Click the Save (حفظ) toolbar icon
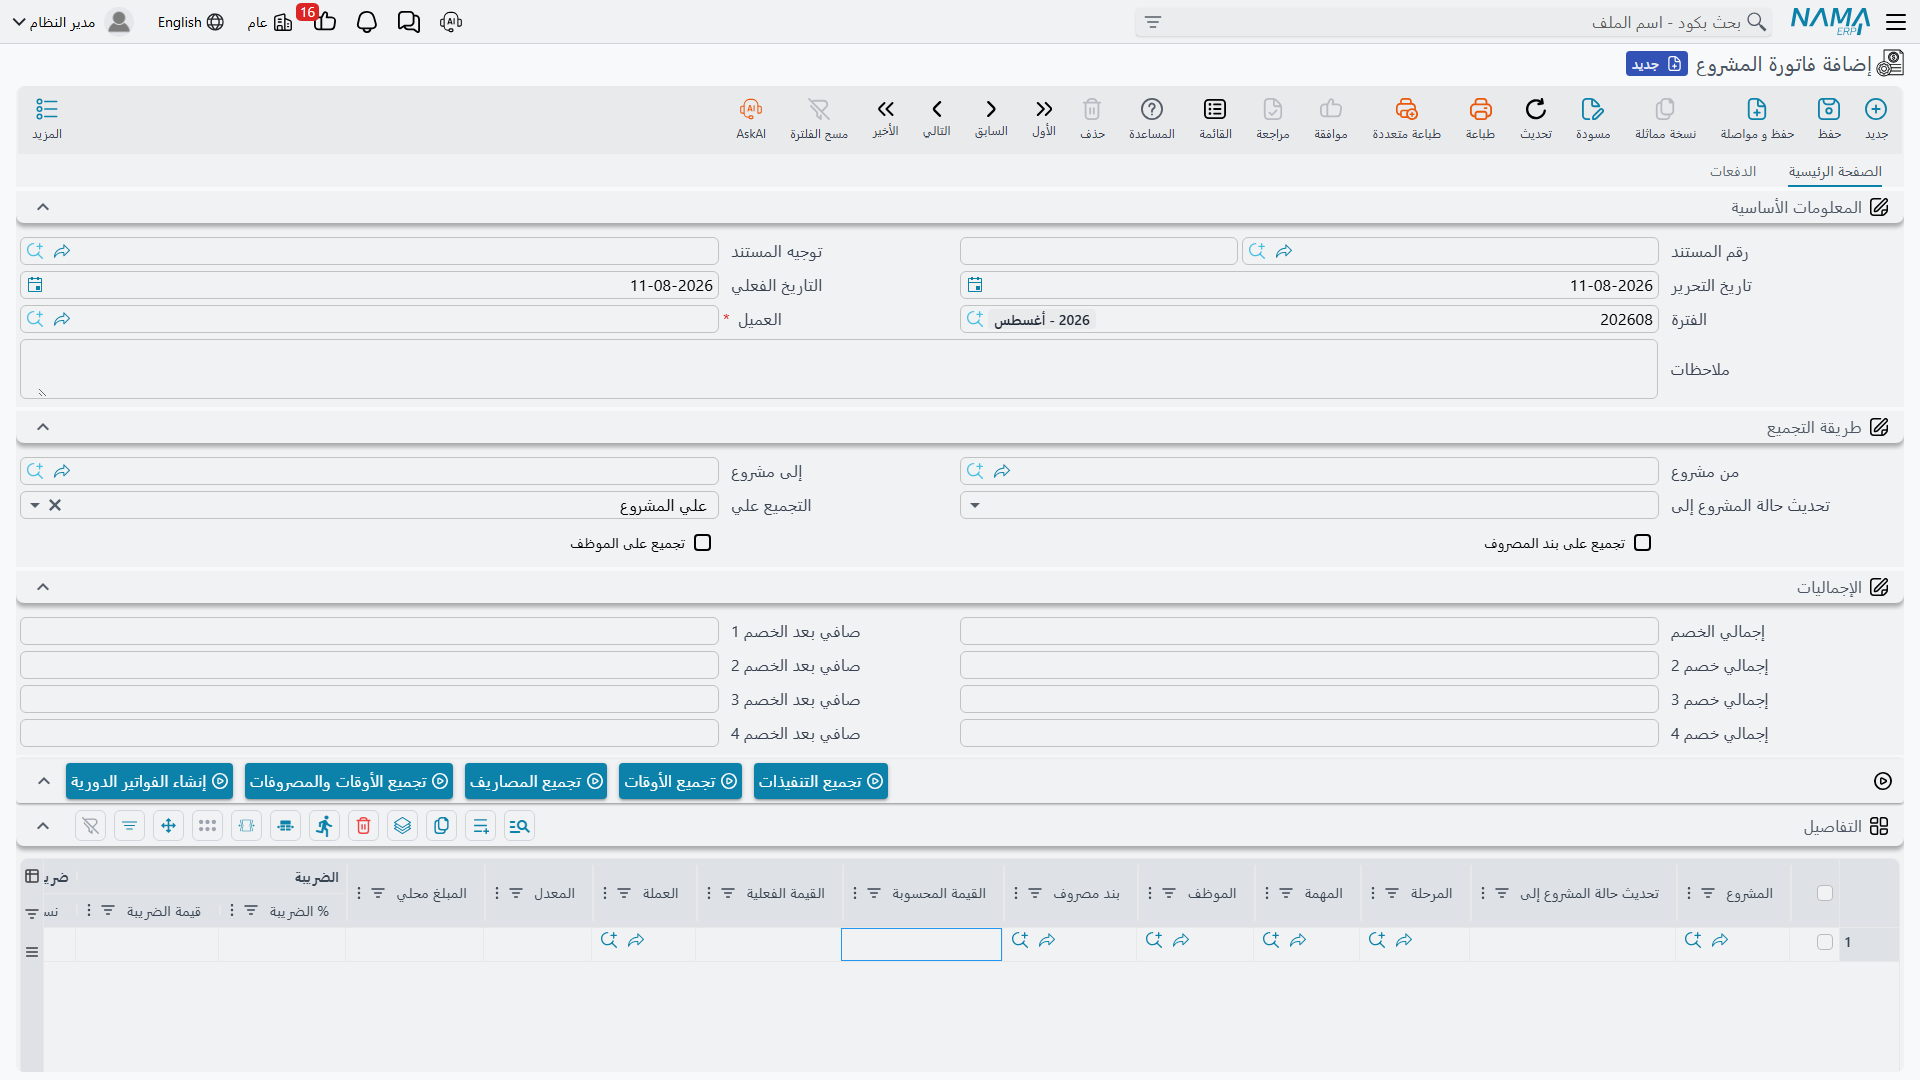Viewport: 1920px width, 1080px height. click(1829, 109)
